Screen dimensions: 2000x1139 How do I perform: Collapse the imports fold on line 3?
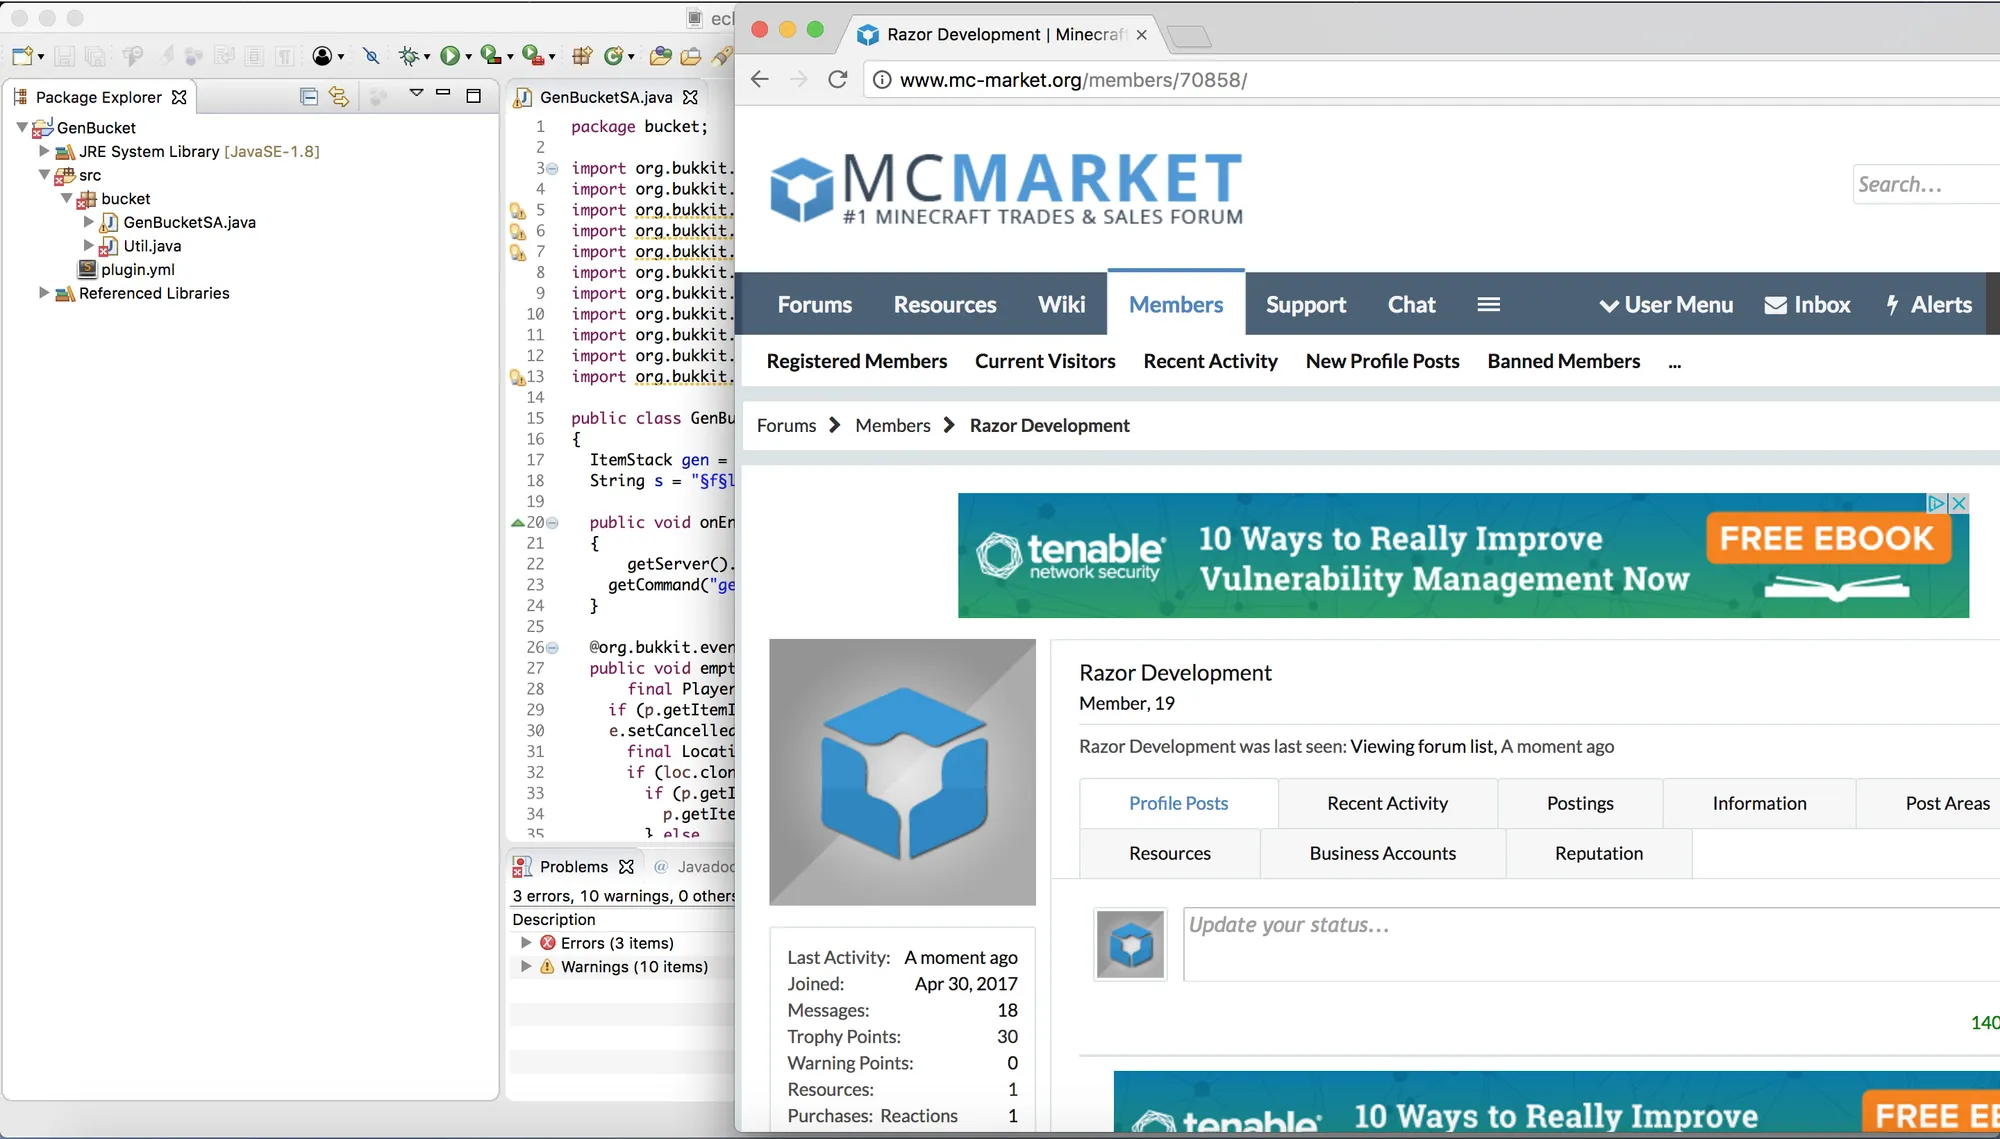tap(552, 169)
